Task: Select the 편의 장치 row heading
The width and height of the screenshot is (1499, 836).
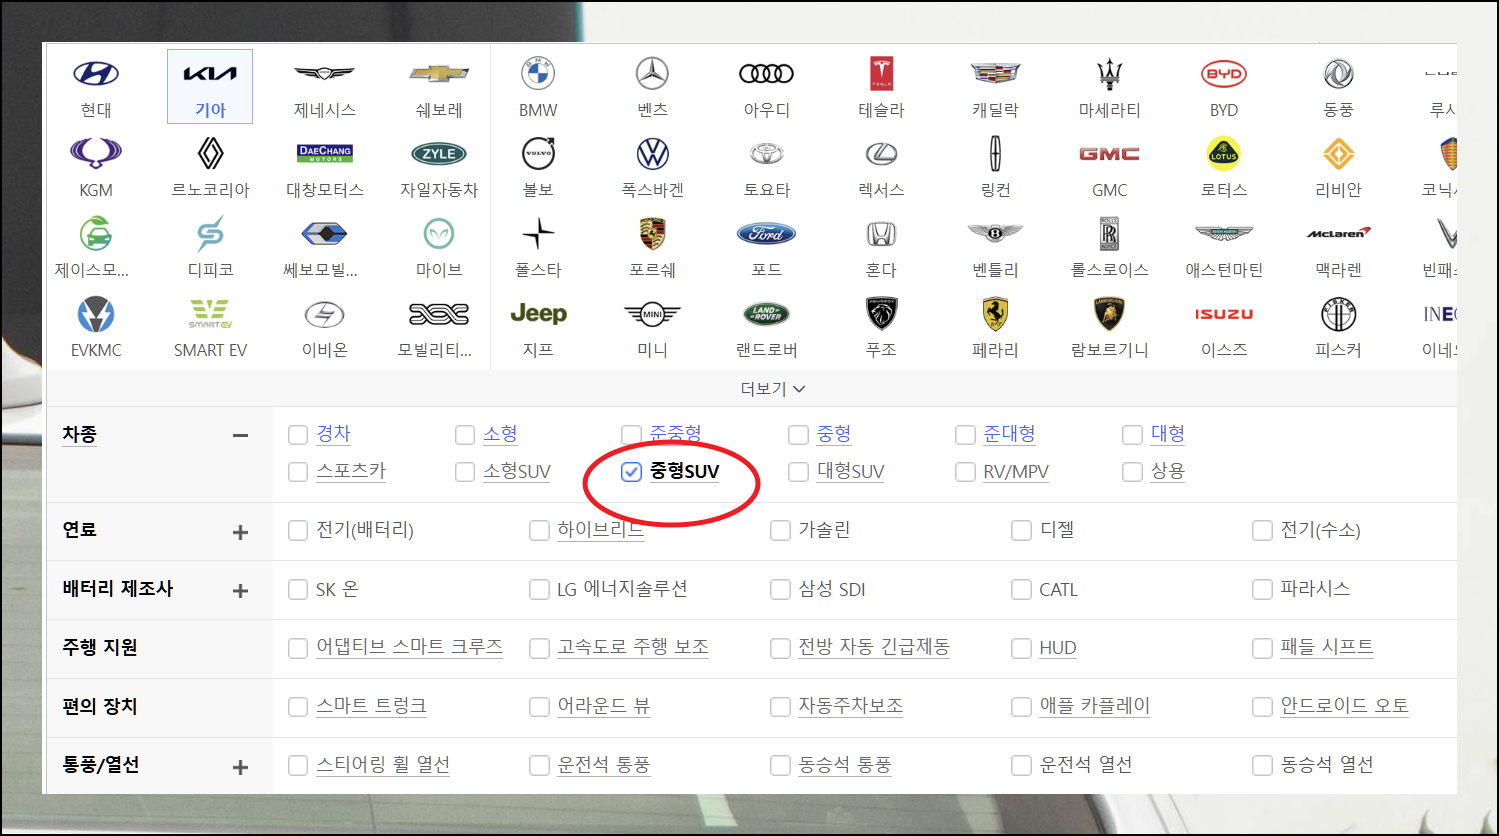Action: point(100,706)
